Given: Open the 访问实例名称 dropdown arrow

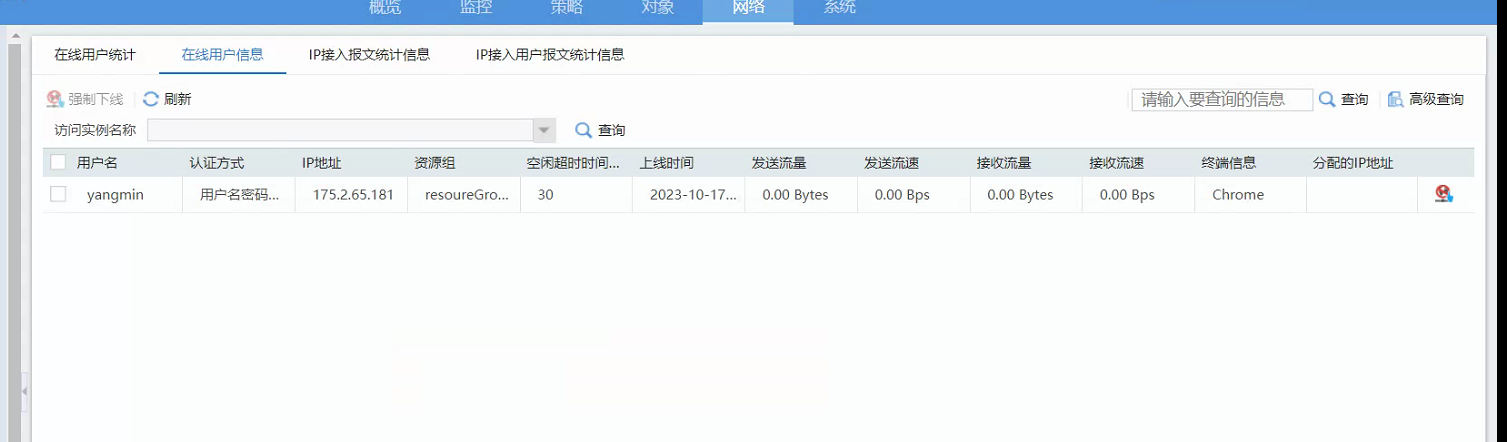Looking at the screenshot, I should pyautogui.click(x=544, y=130).
